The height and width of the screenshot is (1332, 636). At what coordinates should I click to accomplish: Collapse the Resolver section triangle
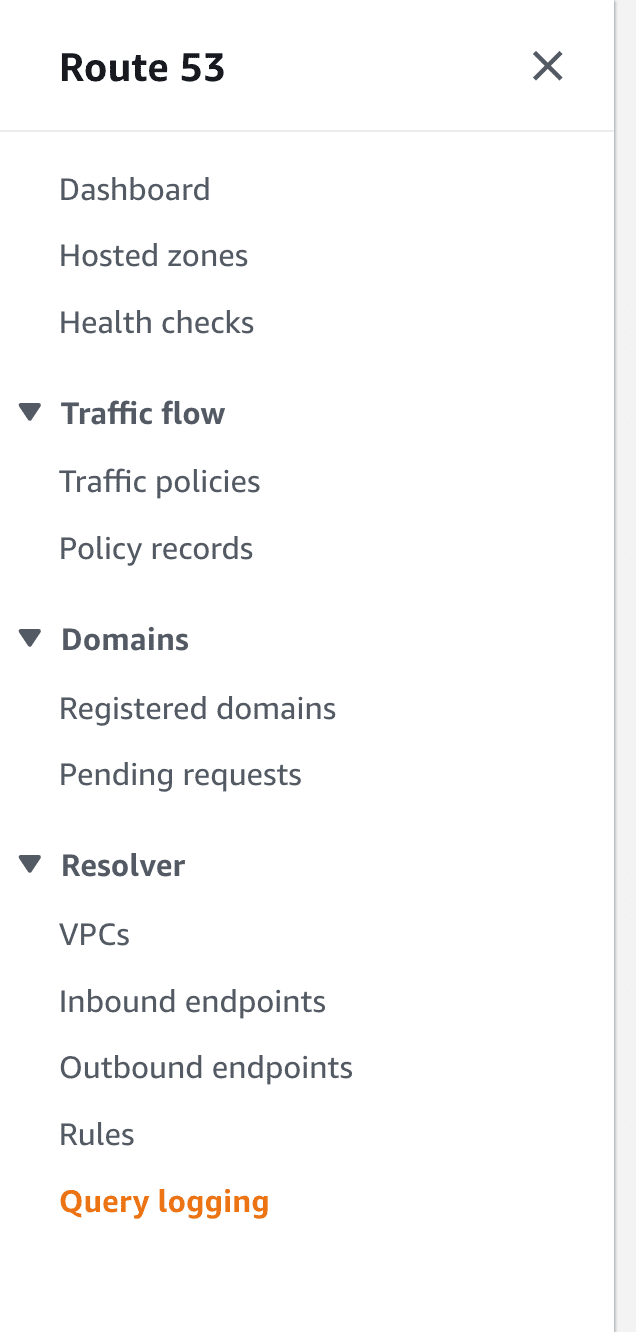30,864
